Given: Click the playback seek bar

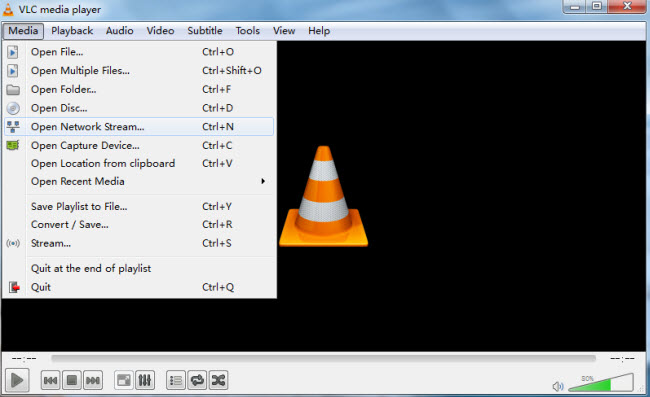Looking at the screenshot, I should tap(323, 358).
